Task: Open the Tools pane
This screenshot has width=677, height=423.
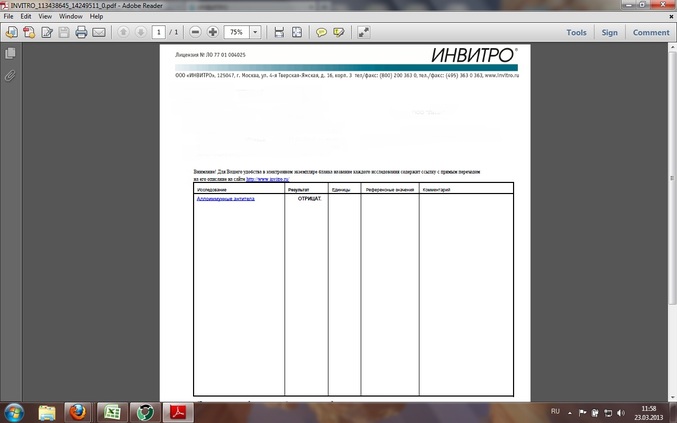Action: (x=576, y=32)
